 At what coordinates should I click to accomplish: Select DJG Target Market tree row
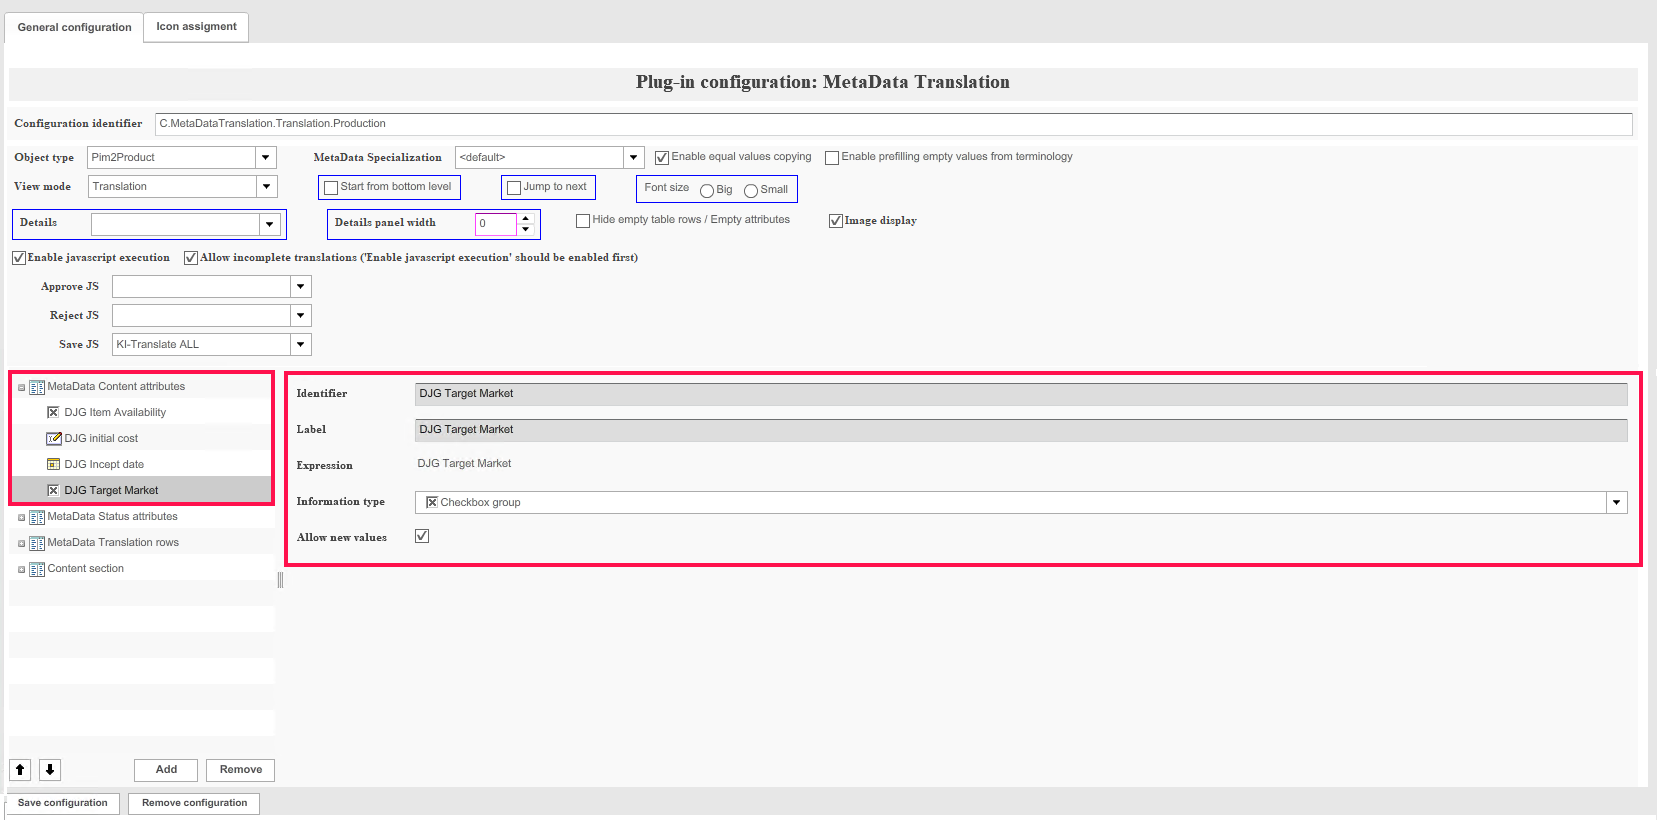coord(142,490)
